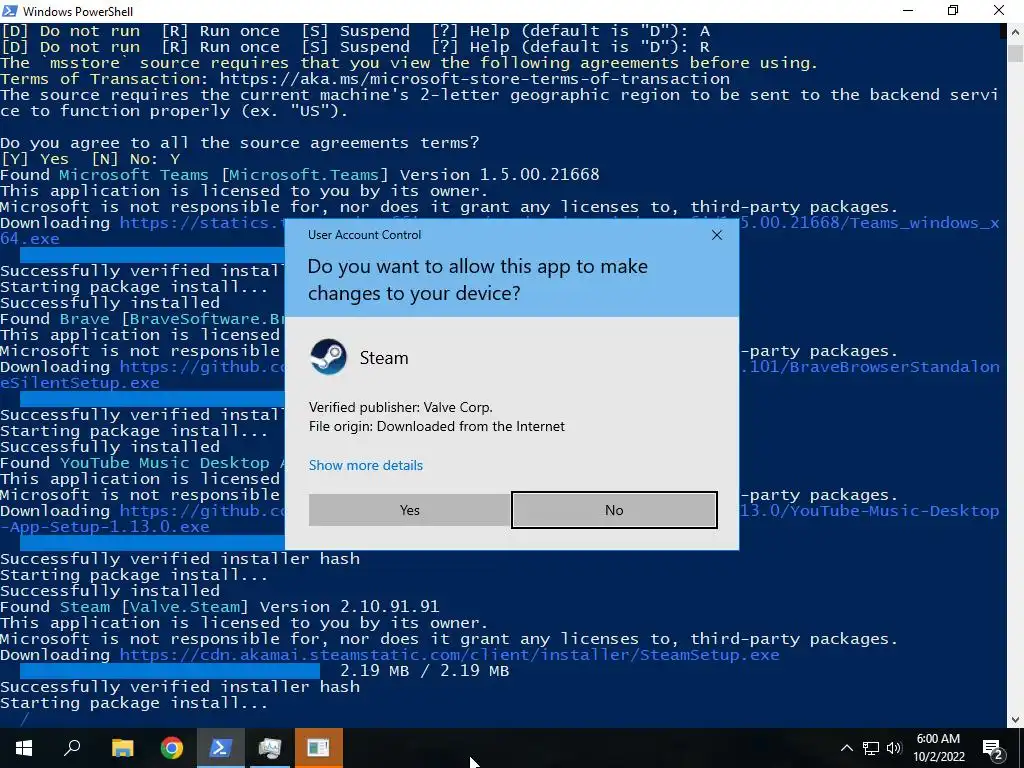Click PowerShell scrollbar up arrow
This screenshot has height=768, width=1024.
coord(1015,31)
